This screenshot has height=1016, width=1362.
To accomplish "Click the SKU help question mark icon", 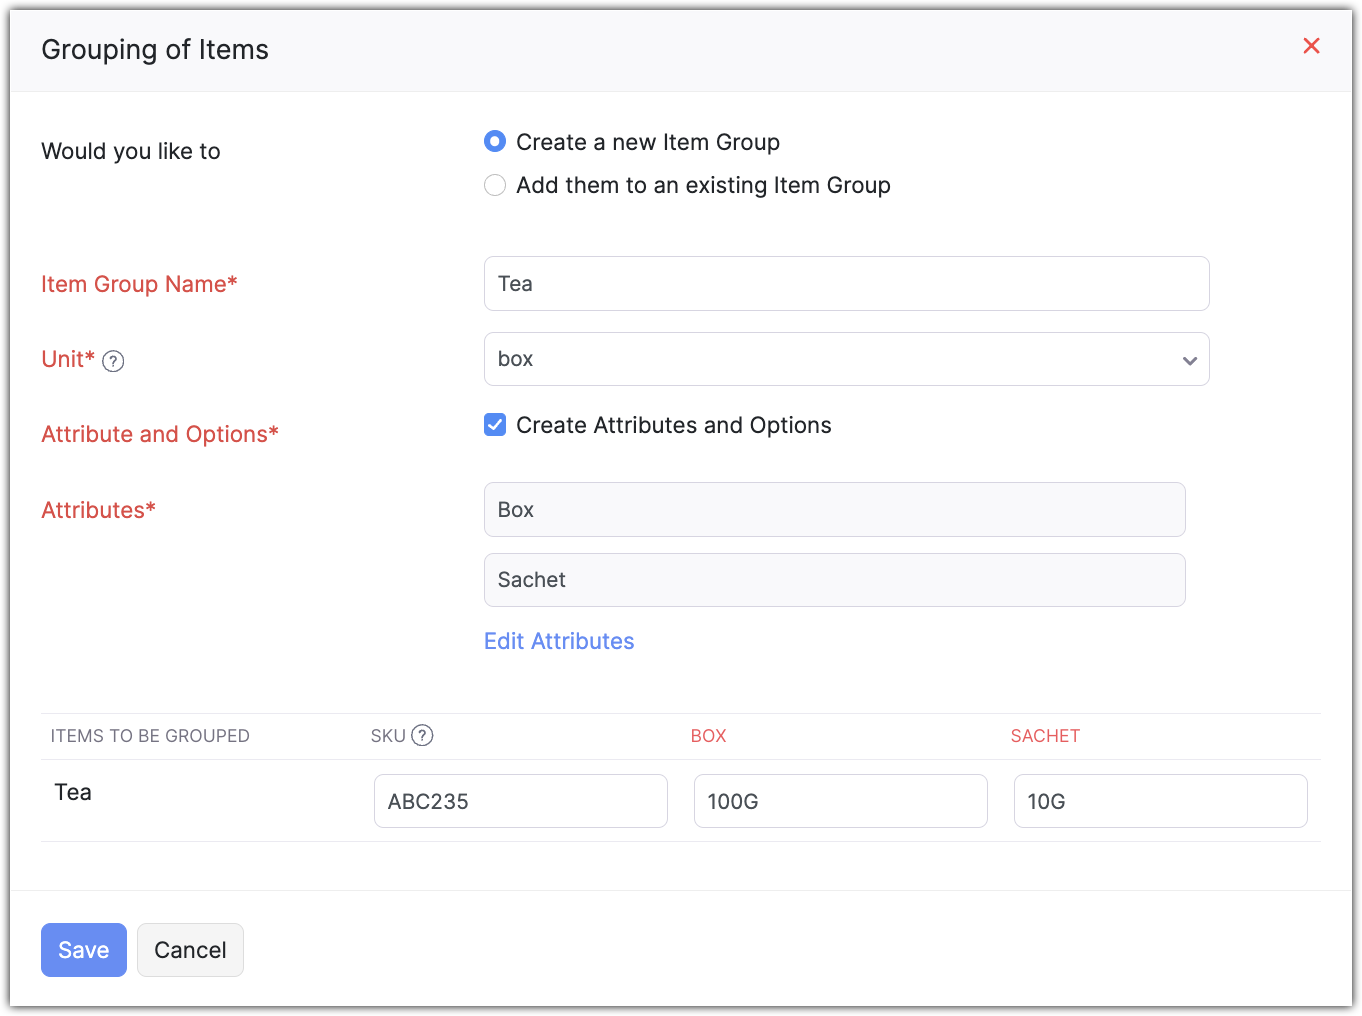I will click(x=423, y=736).
